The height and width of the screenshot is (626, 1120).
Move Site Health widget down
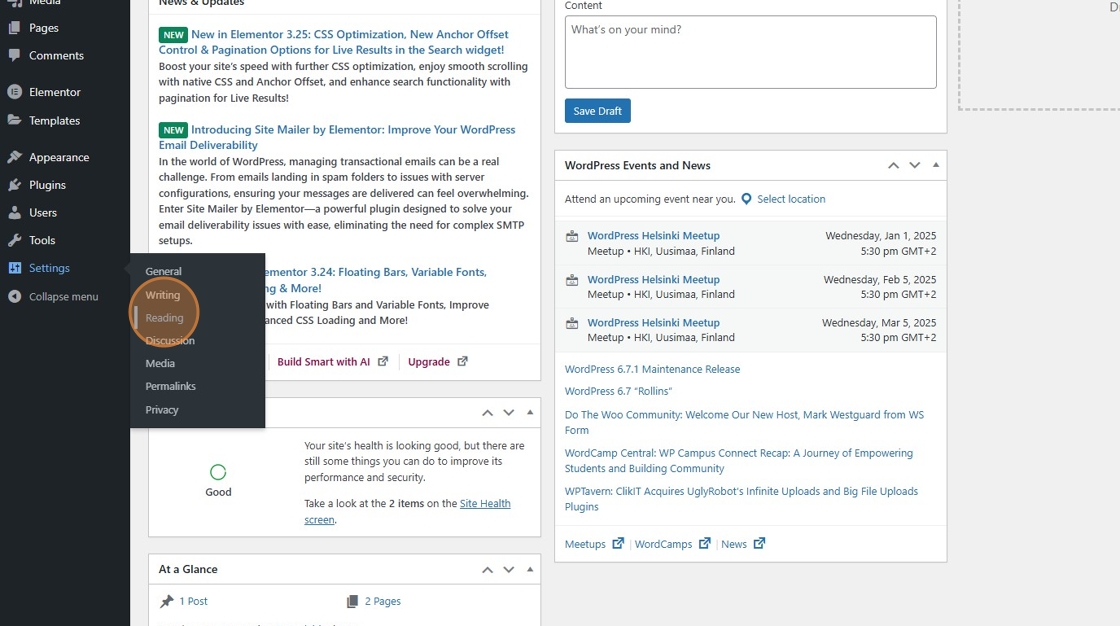[509, 412]
